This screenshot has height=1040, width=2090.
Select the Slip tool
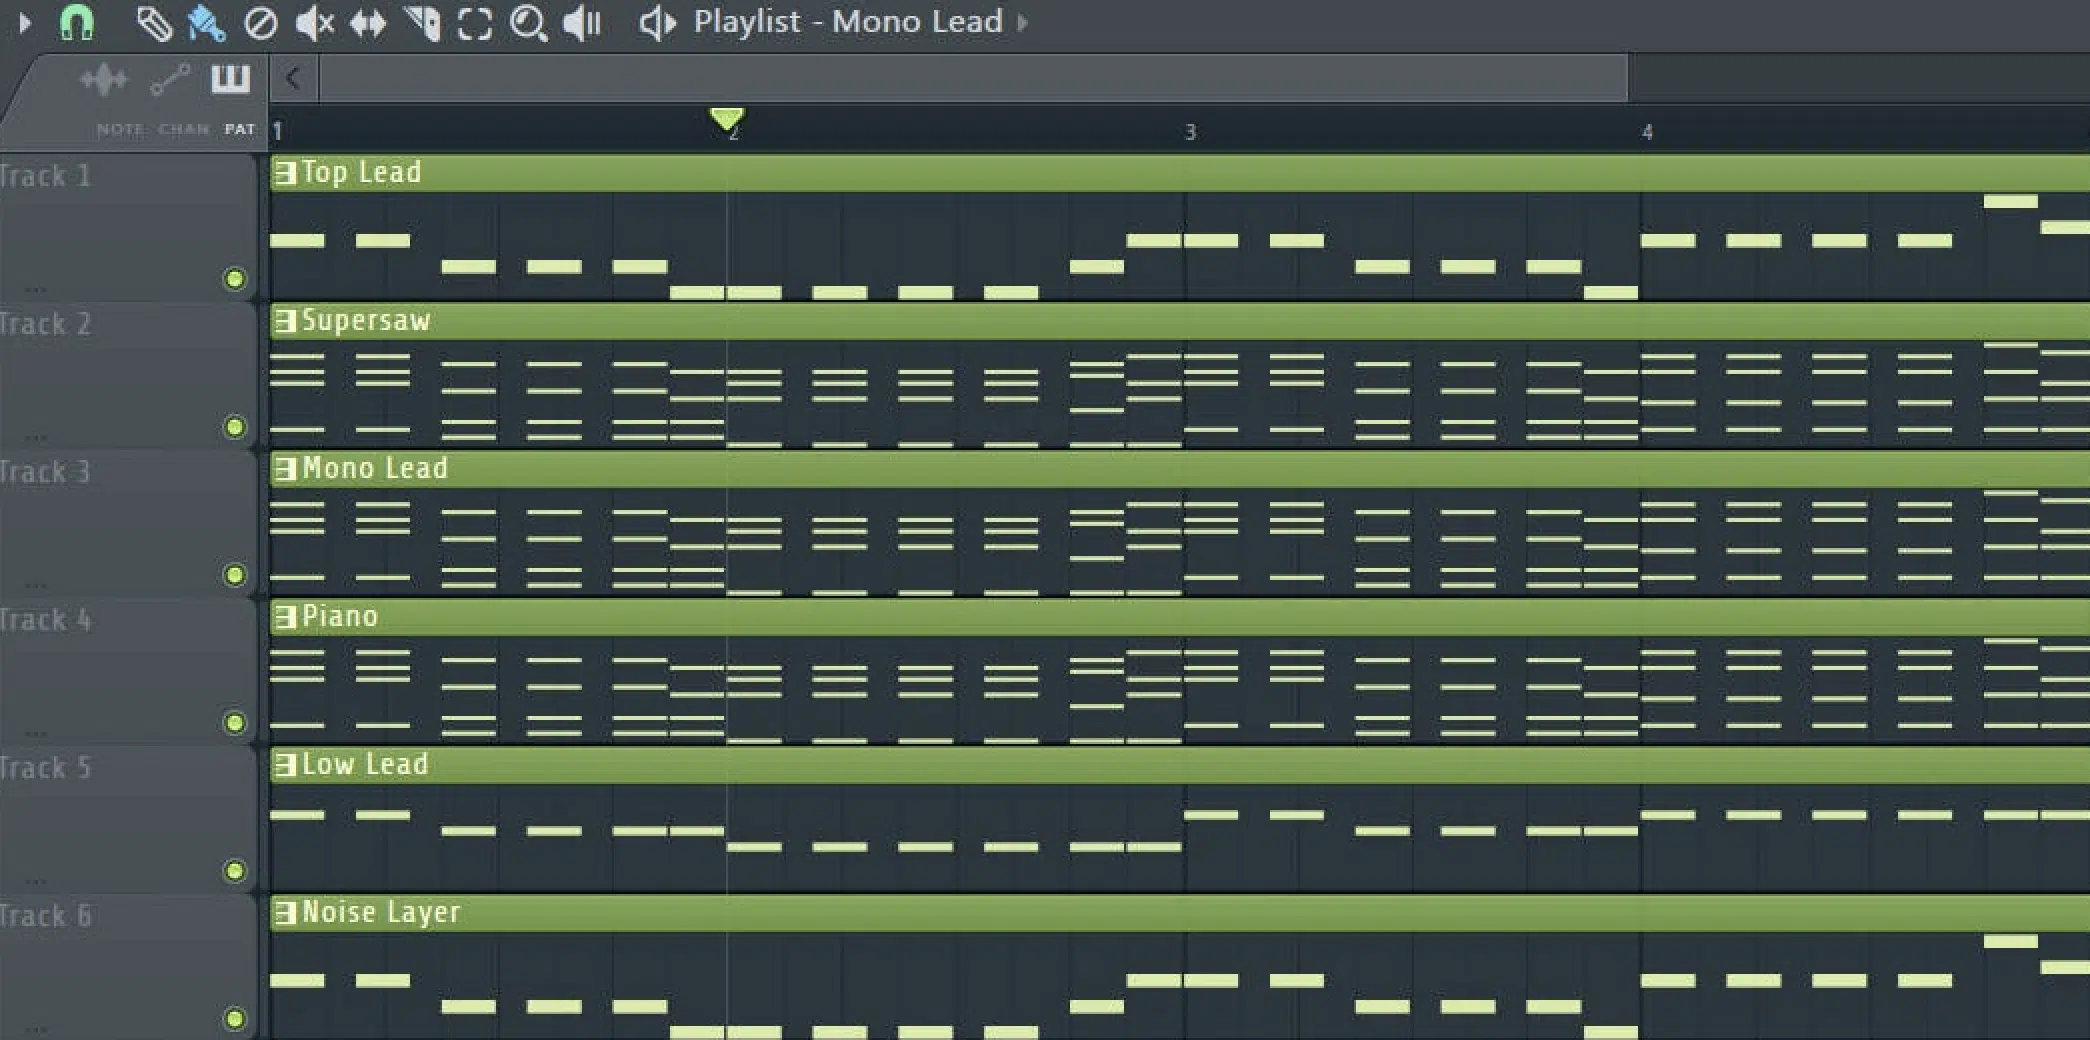tap(368, 23)
